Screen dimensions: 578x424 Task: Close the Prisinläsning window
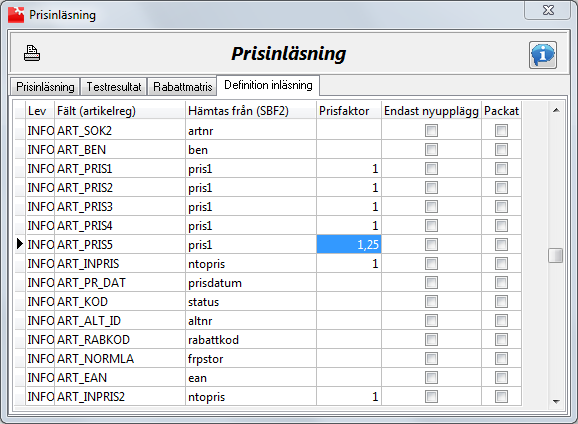(x=548, y=10)
